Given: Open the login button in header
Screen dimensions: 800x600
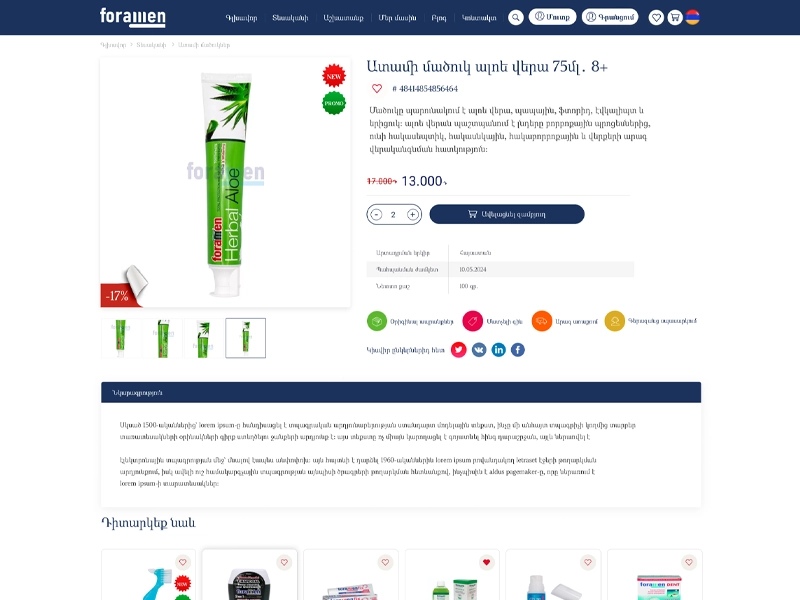Looking at the screenshot, I should coord(553,17).
